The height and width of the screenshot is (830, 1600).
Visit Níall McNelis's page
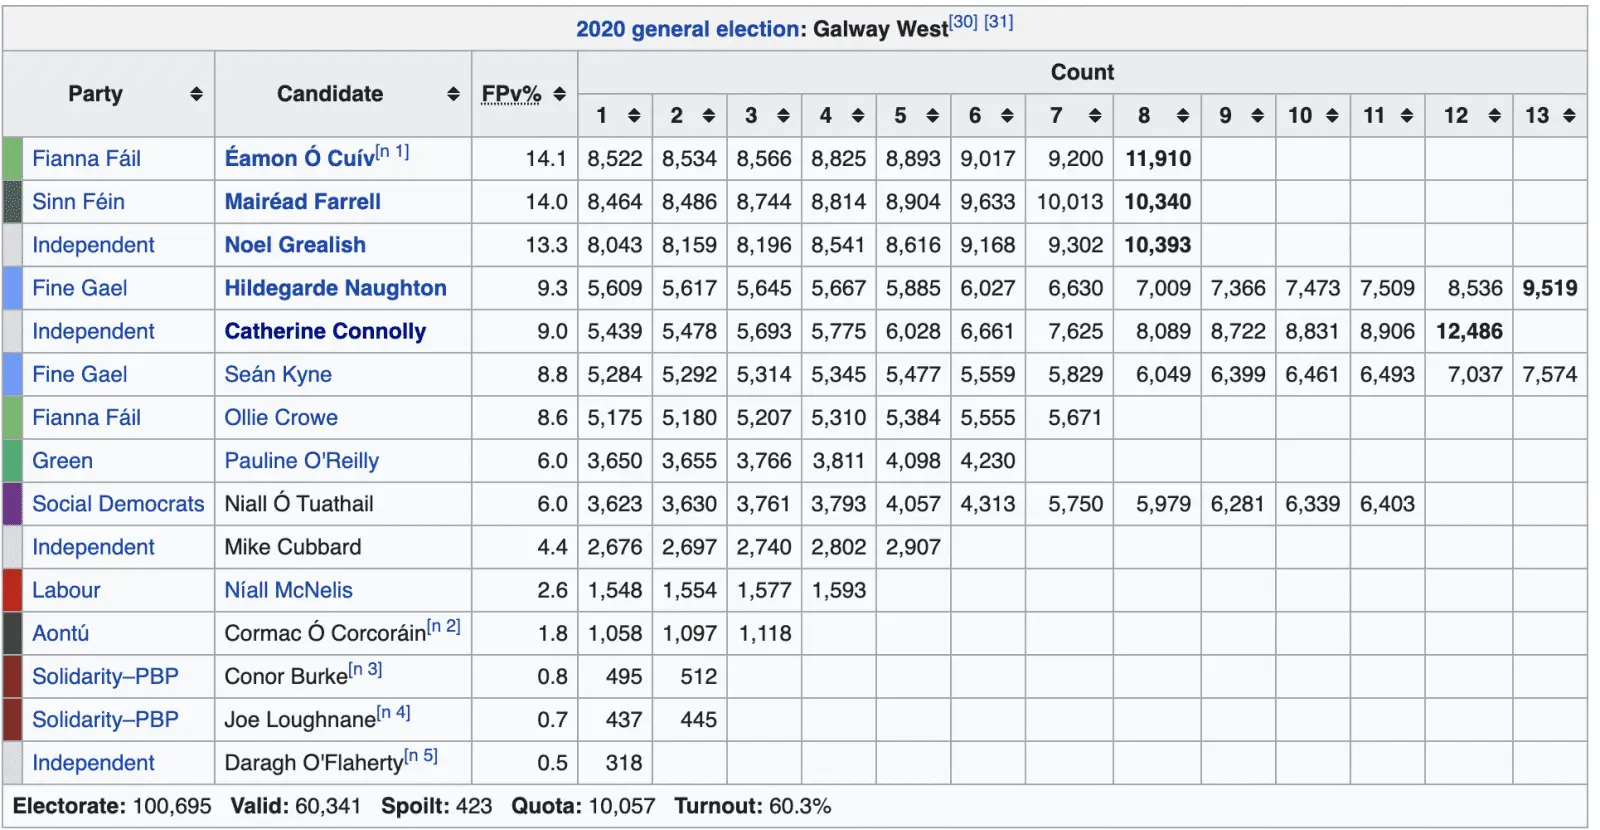(x=288, y=590)
